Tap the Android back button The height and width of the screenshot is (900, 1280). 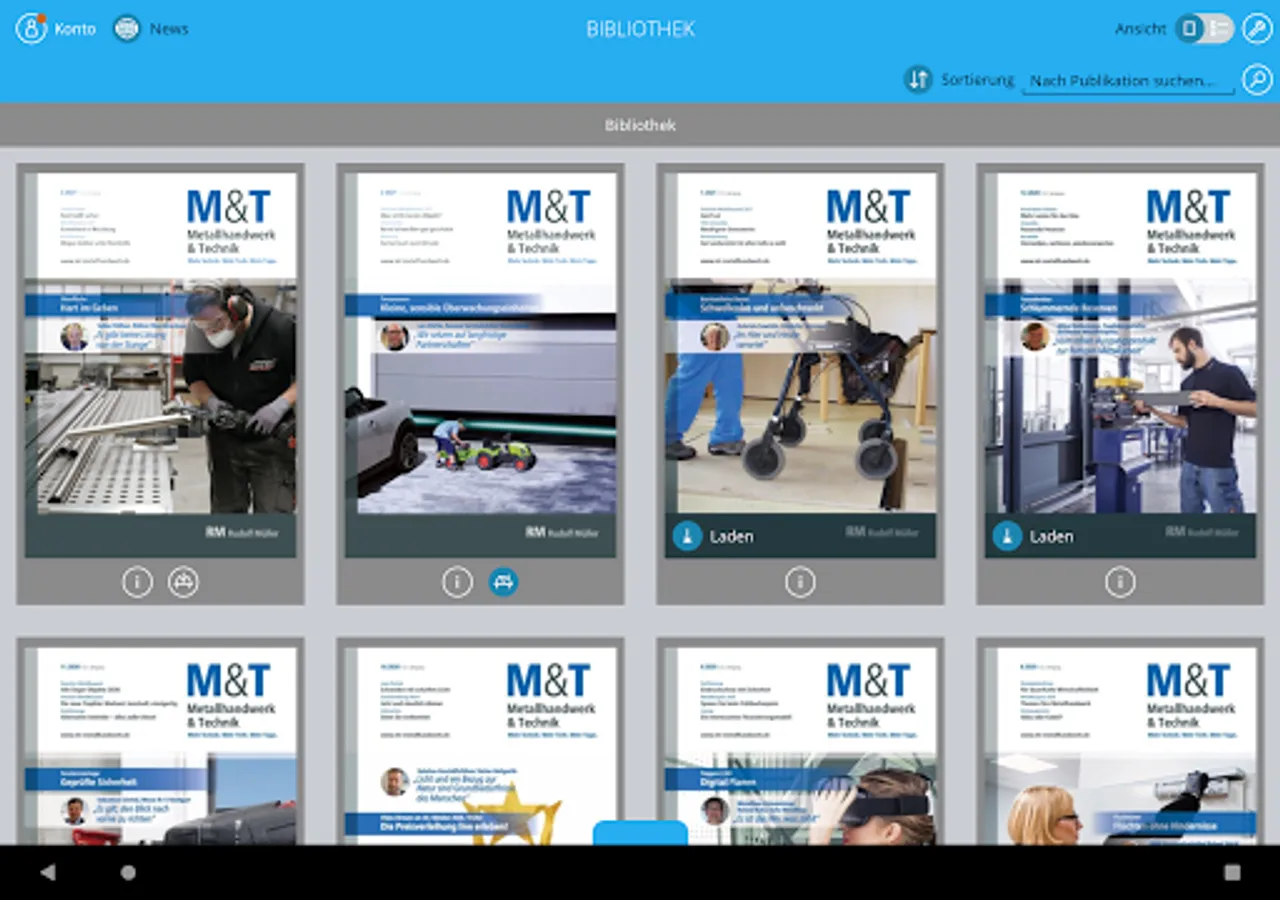pyautogui.click(x=47, y=872)
